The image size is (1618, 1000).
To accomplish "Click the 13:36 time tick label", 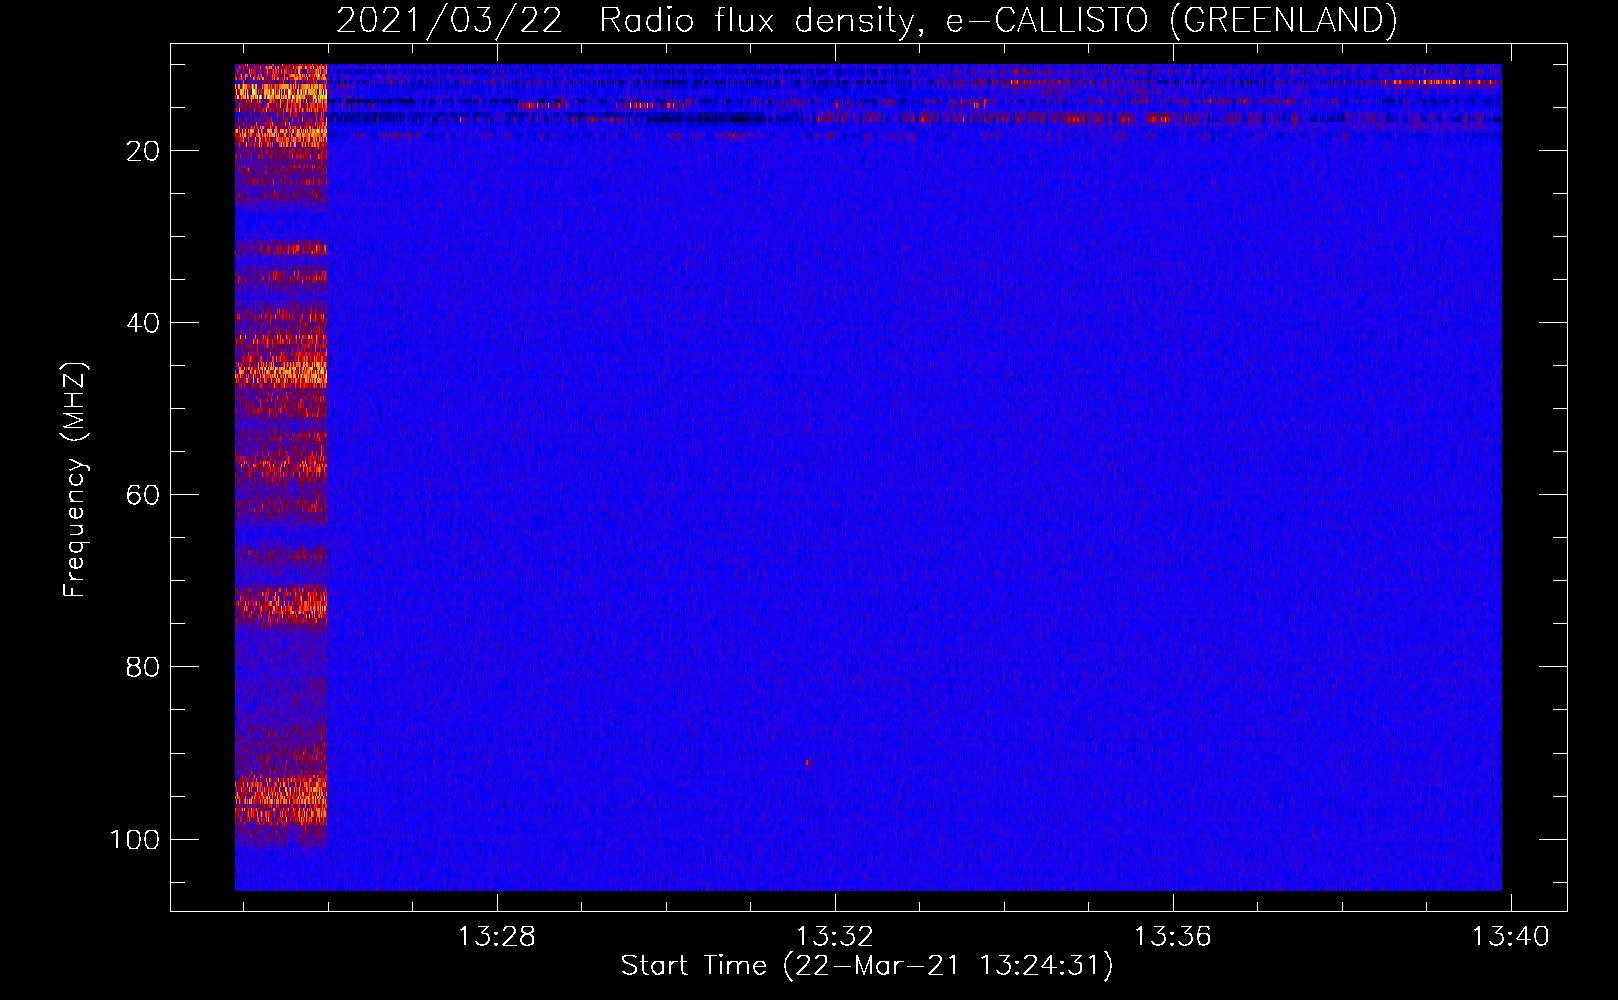I will coord(1172,936).
